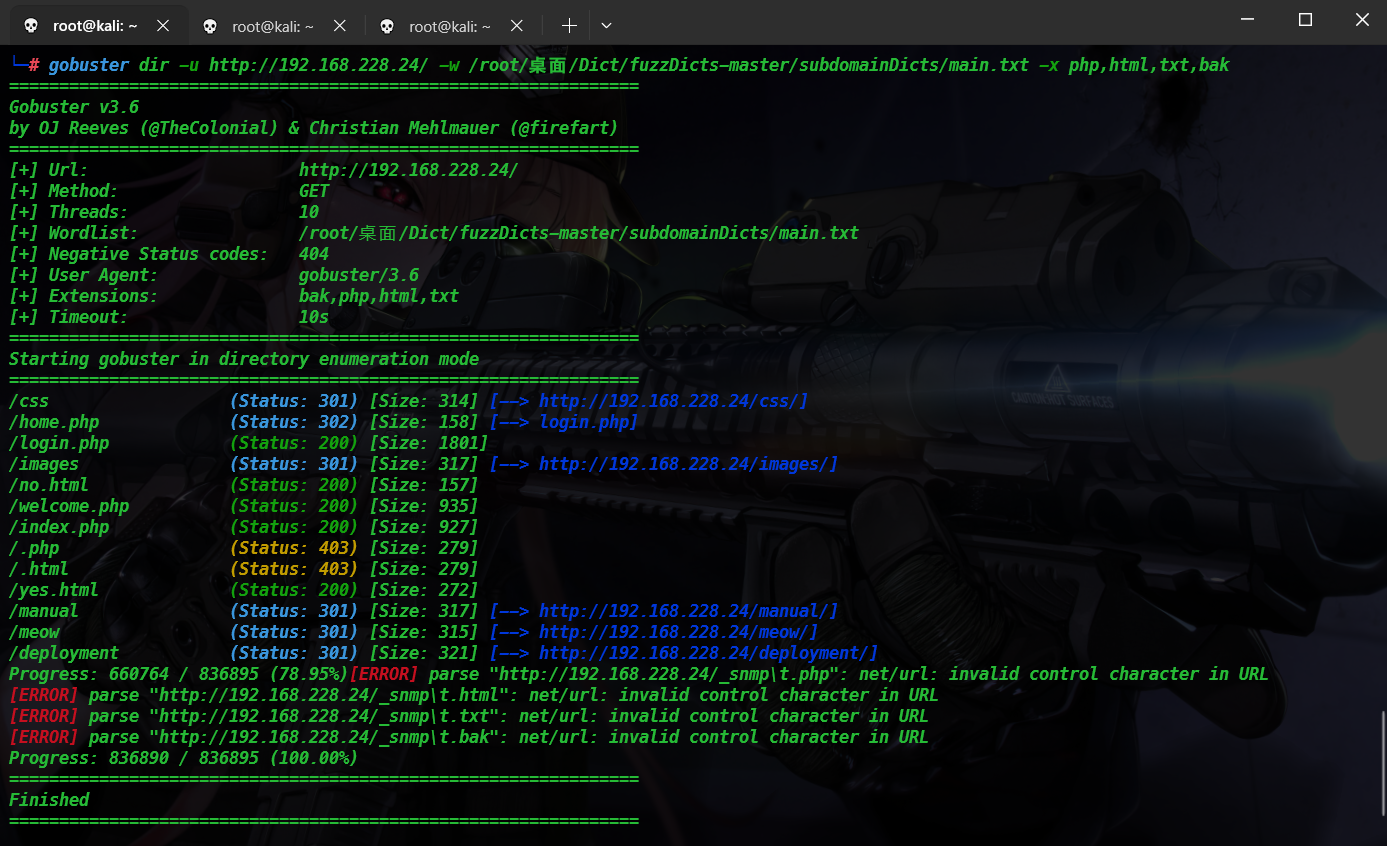Open a new terminal tab
The image size is (1387, 846).
[569, 26]
